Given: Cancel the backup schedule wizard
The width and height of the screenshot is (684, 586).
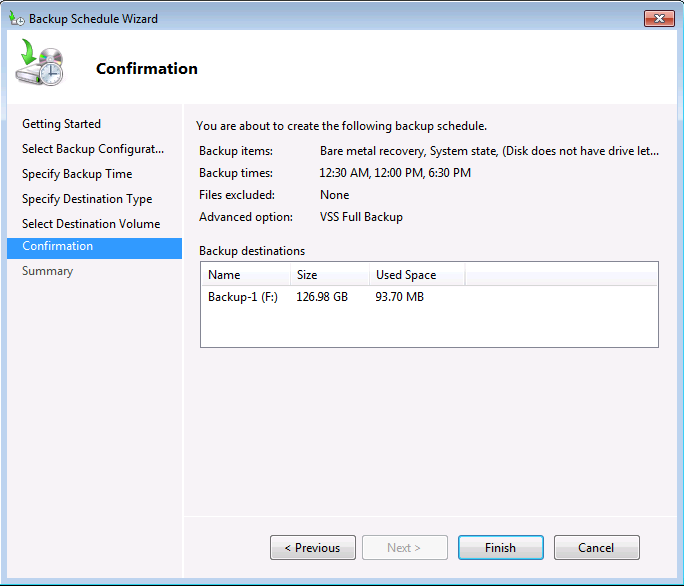Looking at the screenshot, I should (596, 548).
